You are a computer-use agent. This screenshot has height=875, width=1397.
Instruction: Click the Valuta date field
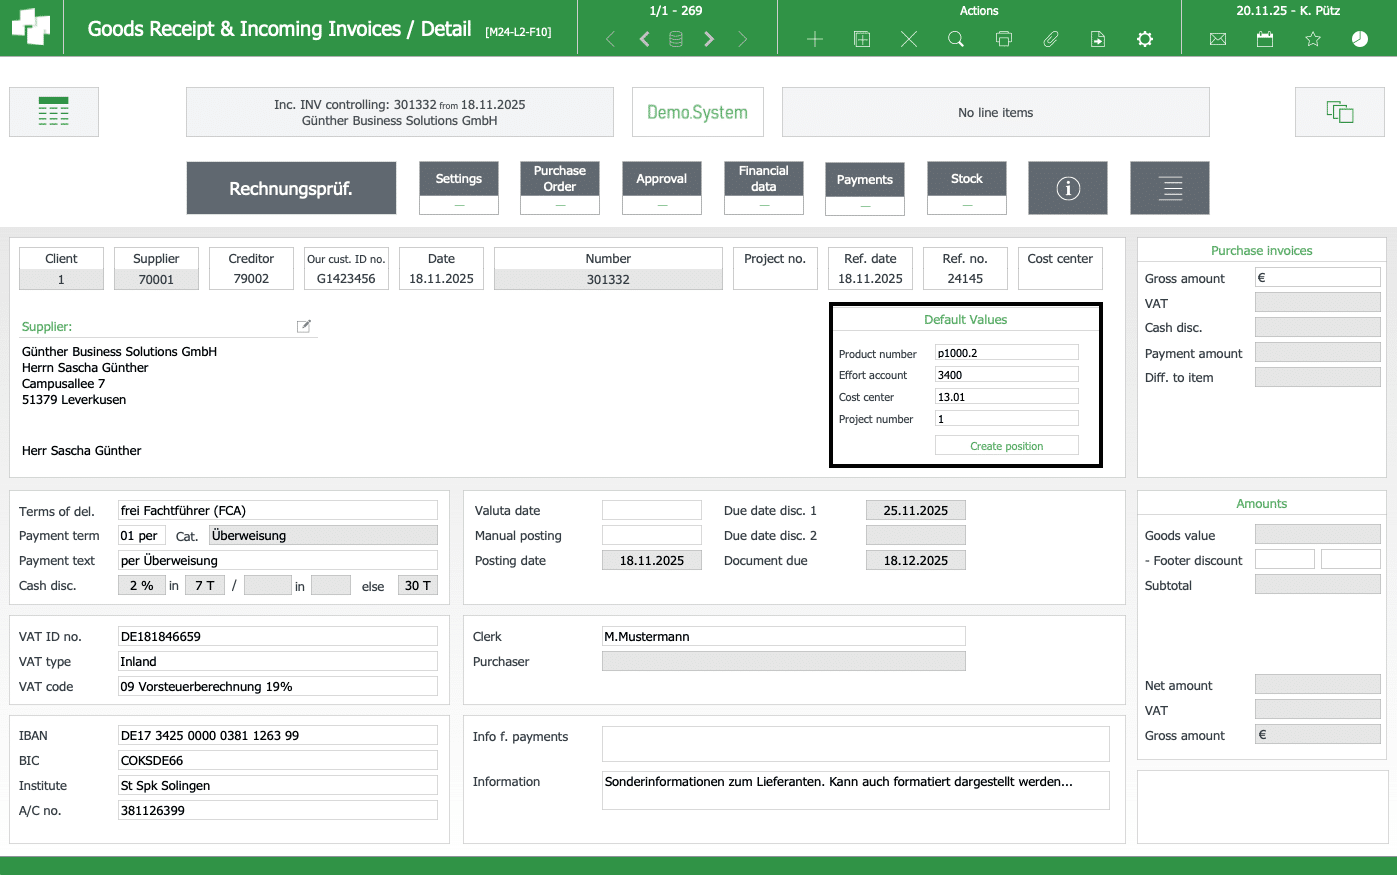point(652,510)
